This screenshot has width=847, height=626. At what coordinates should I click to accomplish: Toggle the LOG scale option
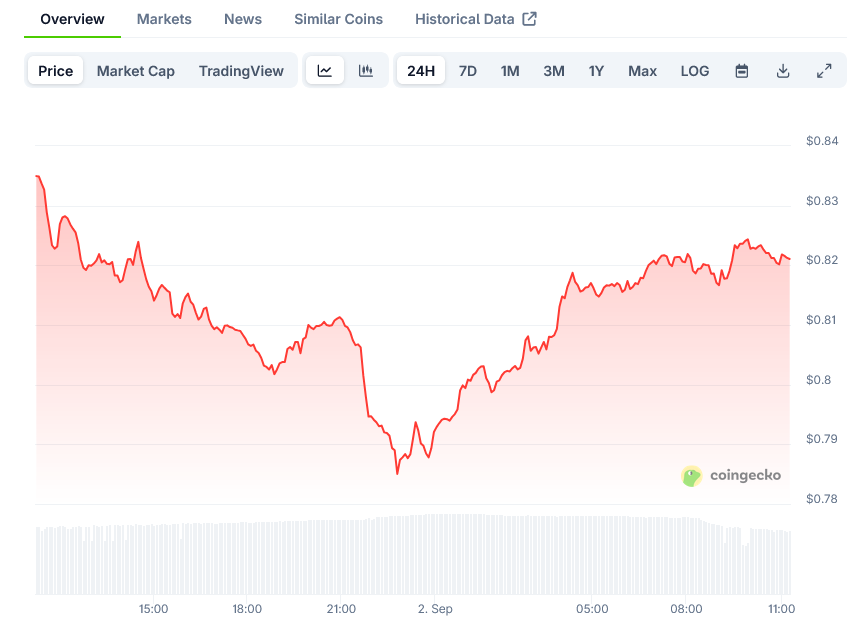pos(695,71)
